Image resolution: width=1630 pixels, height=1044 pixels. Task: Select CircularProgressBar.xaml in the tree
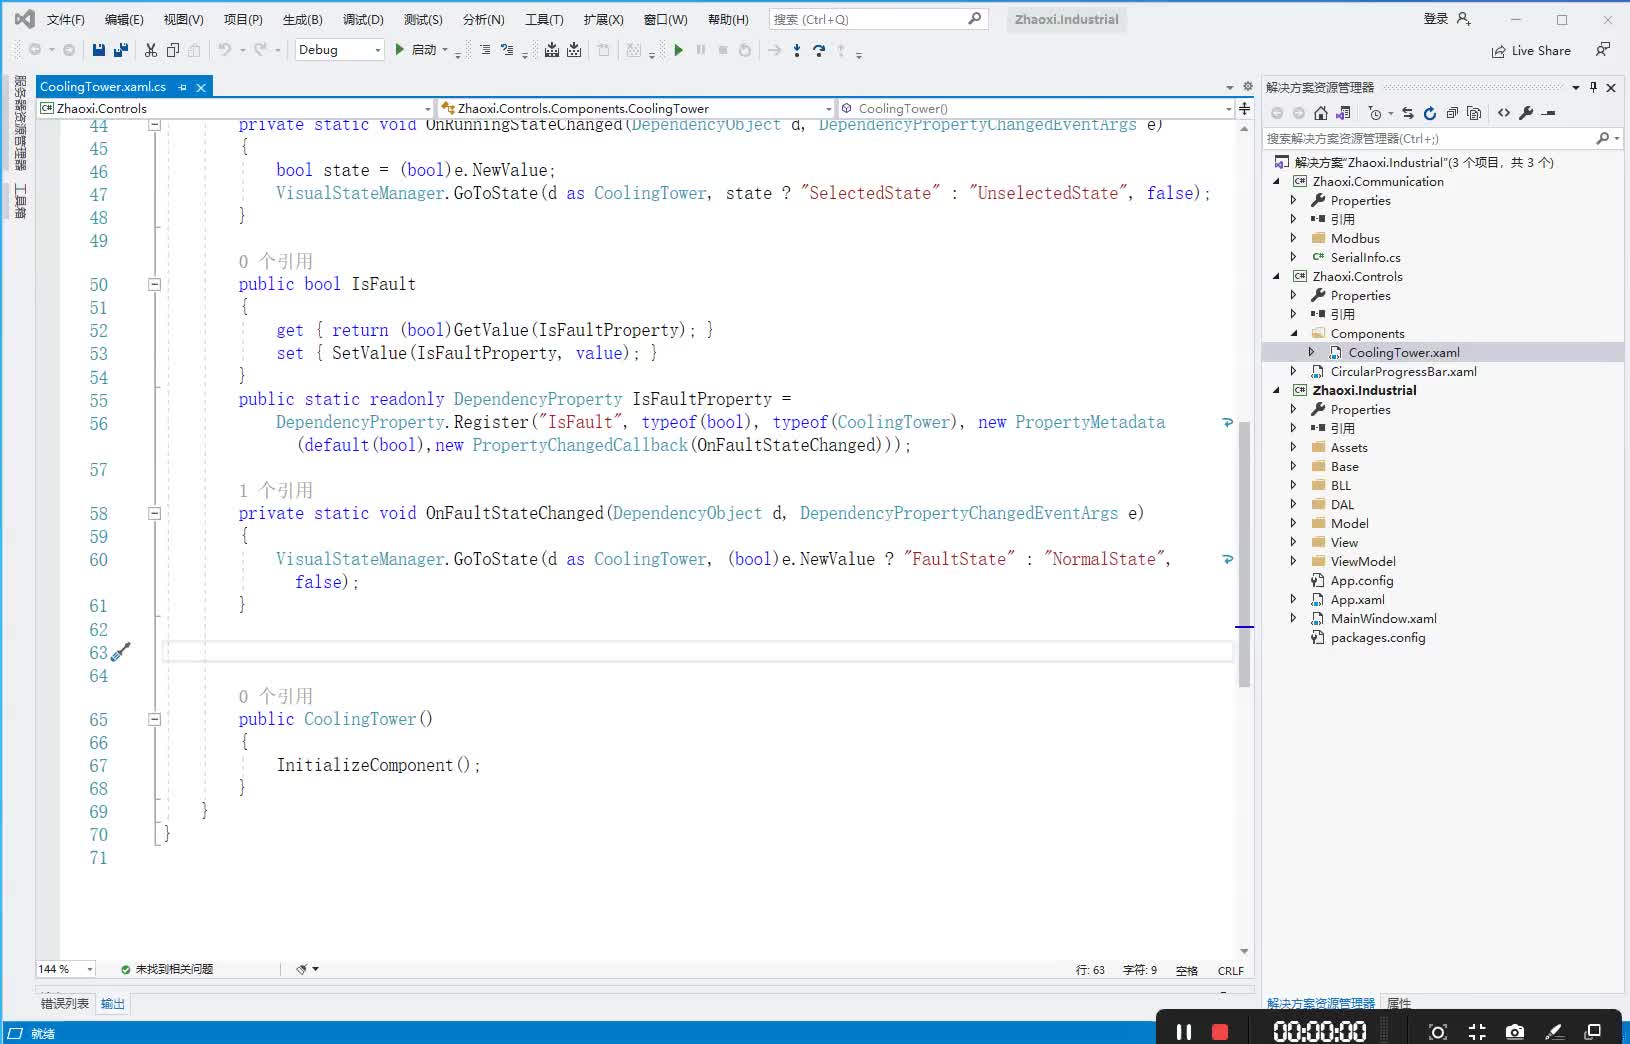pyautogui.click(x=1403, y=371)
